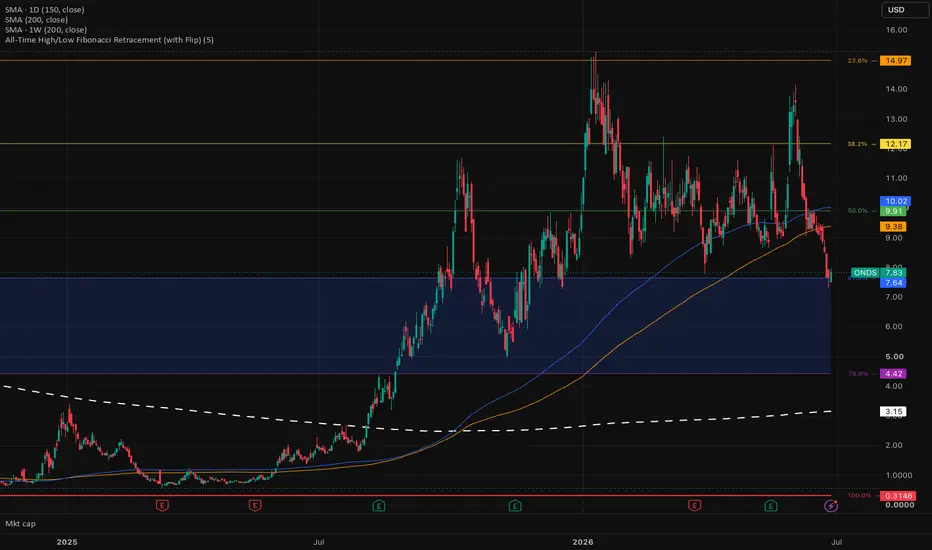This screenshot has height=550, width=932.
Task: Open the red E earnings marker in 2026
Action: click(694, 505)
